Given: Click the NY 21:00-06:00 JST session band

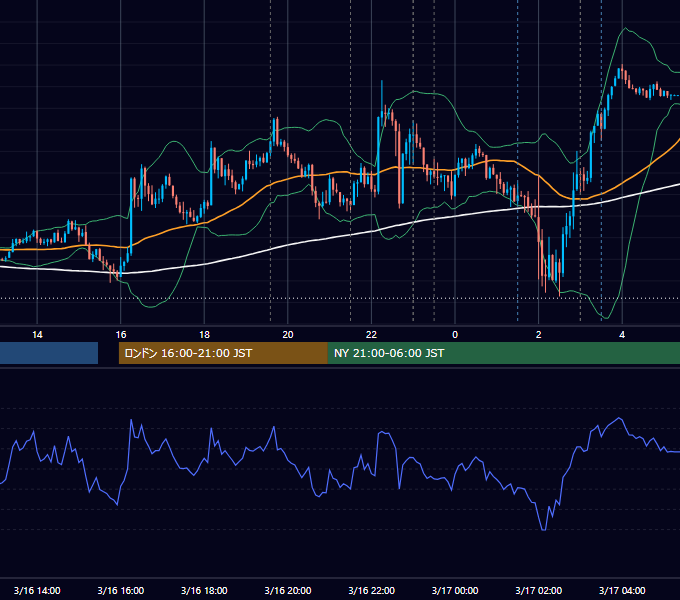Looking at the screenshot, I should tap(503, 353).
